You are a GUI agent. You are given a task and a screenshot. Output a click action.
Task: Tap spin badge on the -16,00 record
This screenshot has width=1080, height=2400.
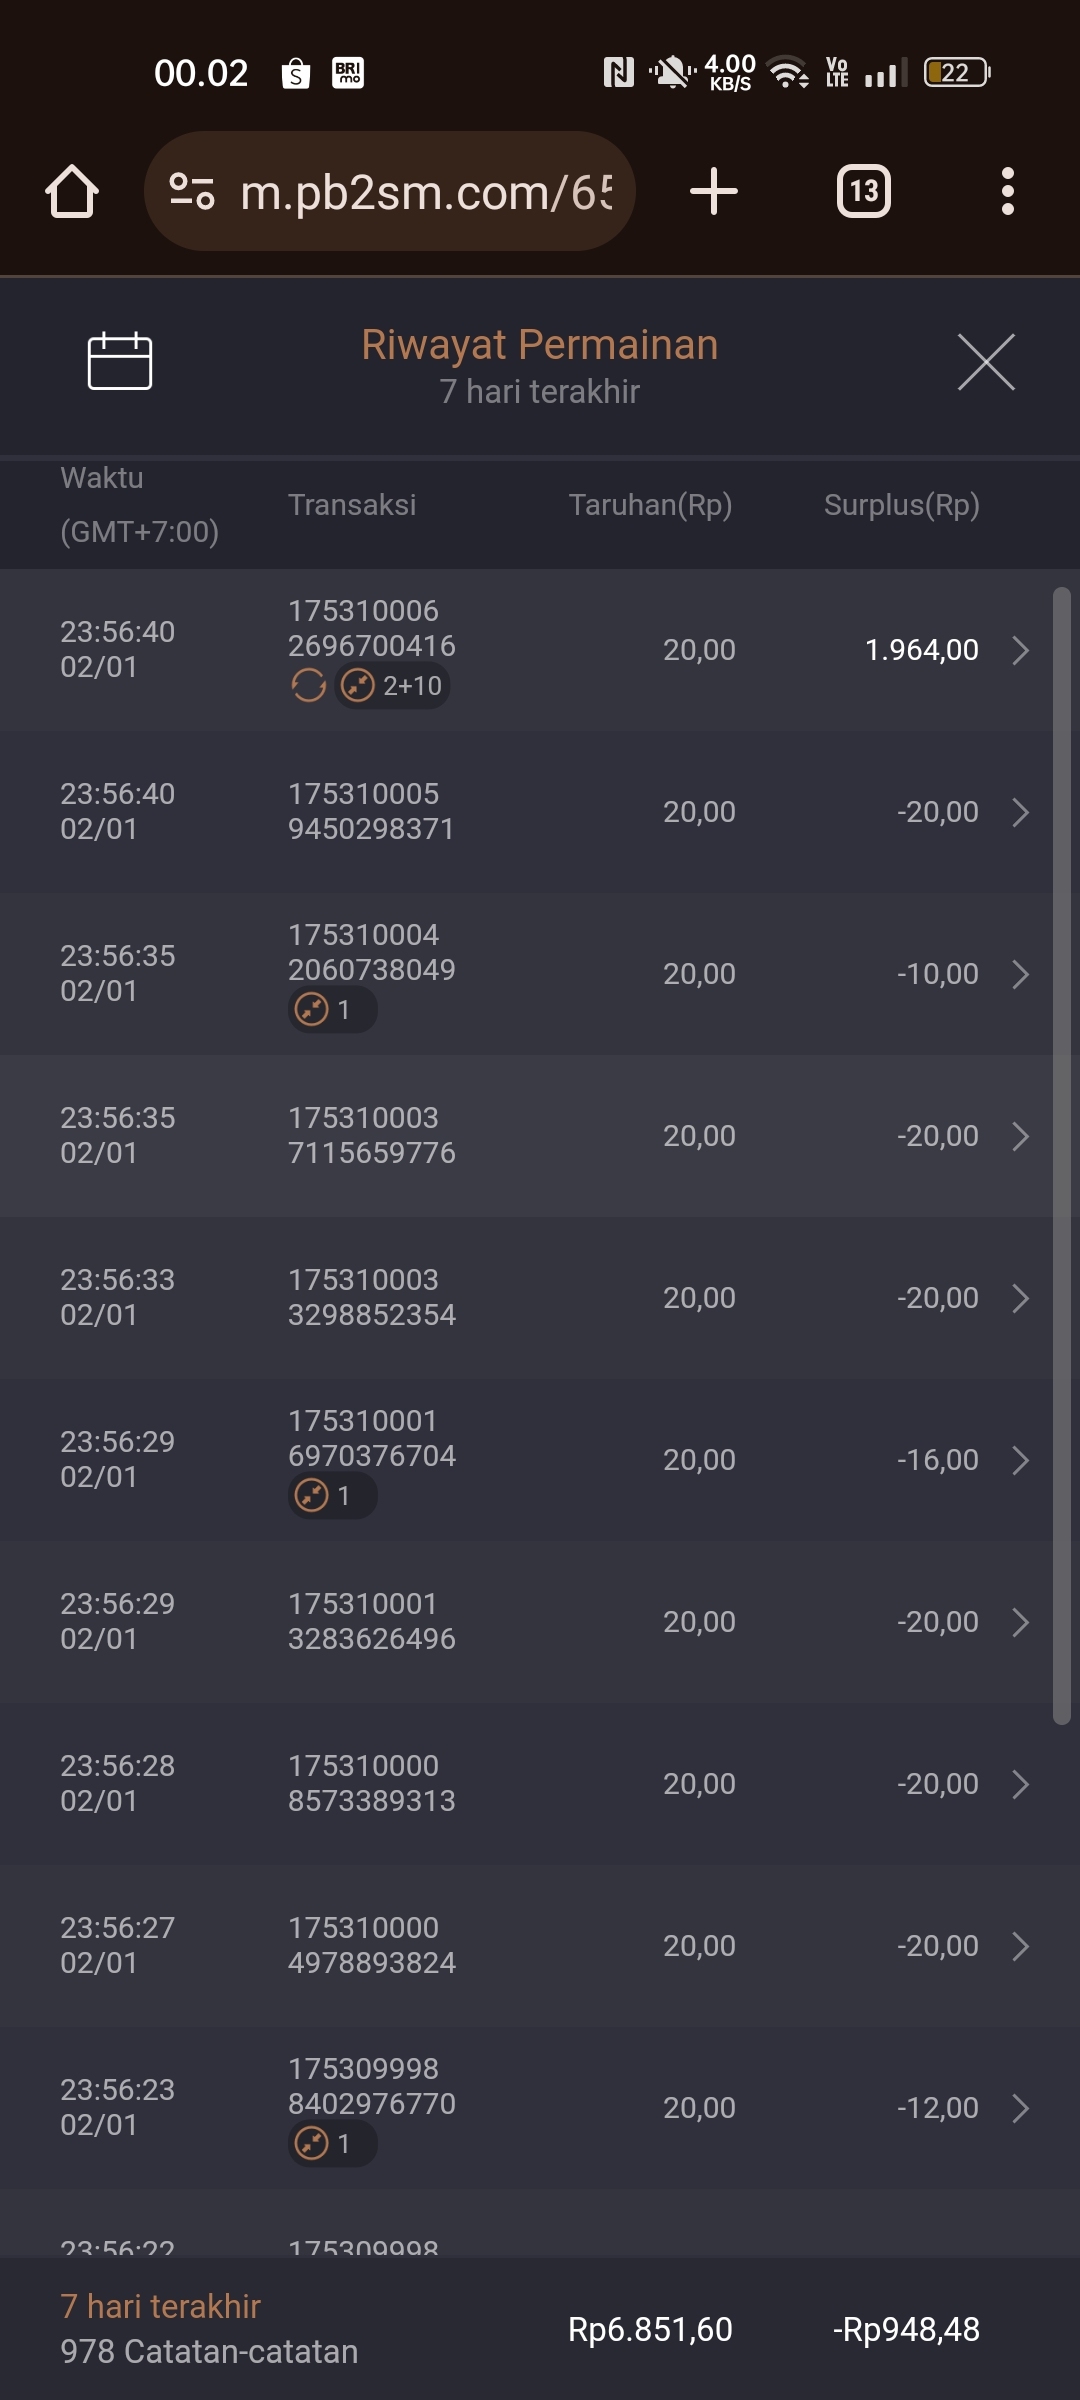click(331, 1496)
